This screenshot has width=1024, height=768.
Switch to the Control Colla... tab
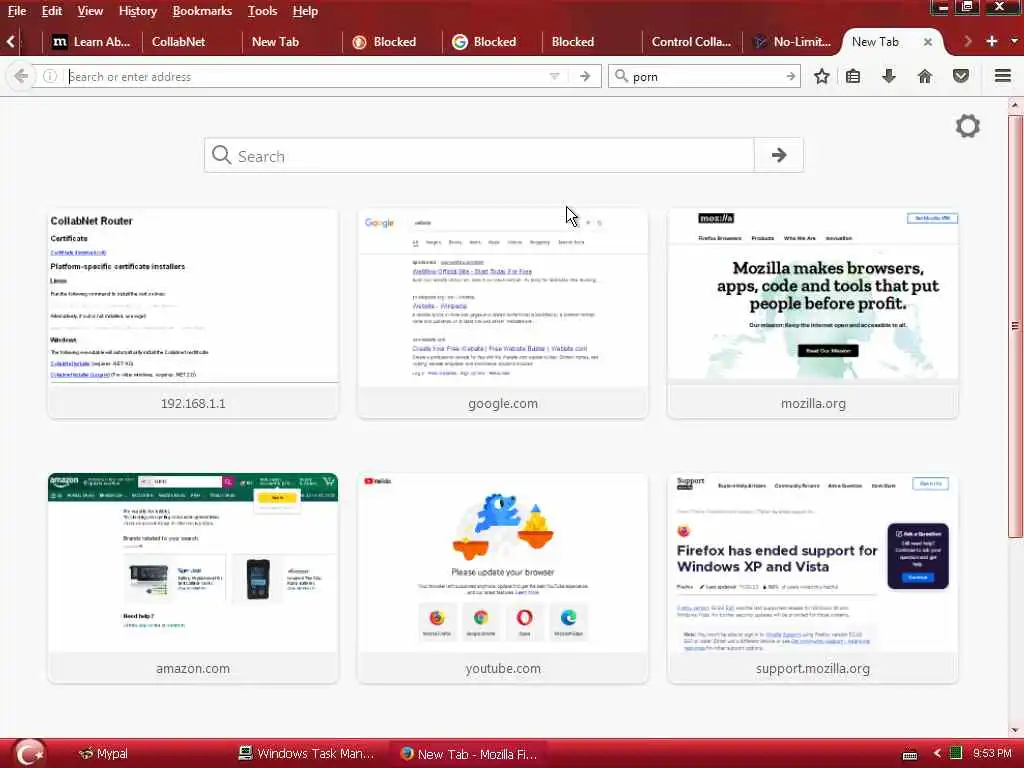[x=691, y=42]
